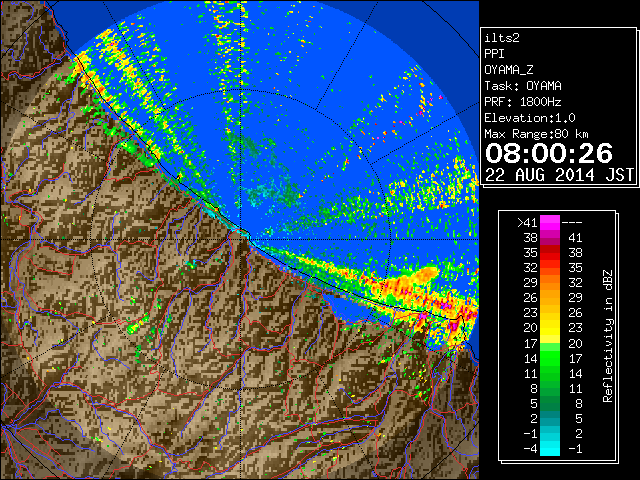
Task: Pick the green 11–14 dBZ legend swatch
Action: 549,373
